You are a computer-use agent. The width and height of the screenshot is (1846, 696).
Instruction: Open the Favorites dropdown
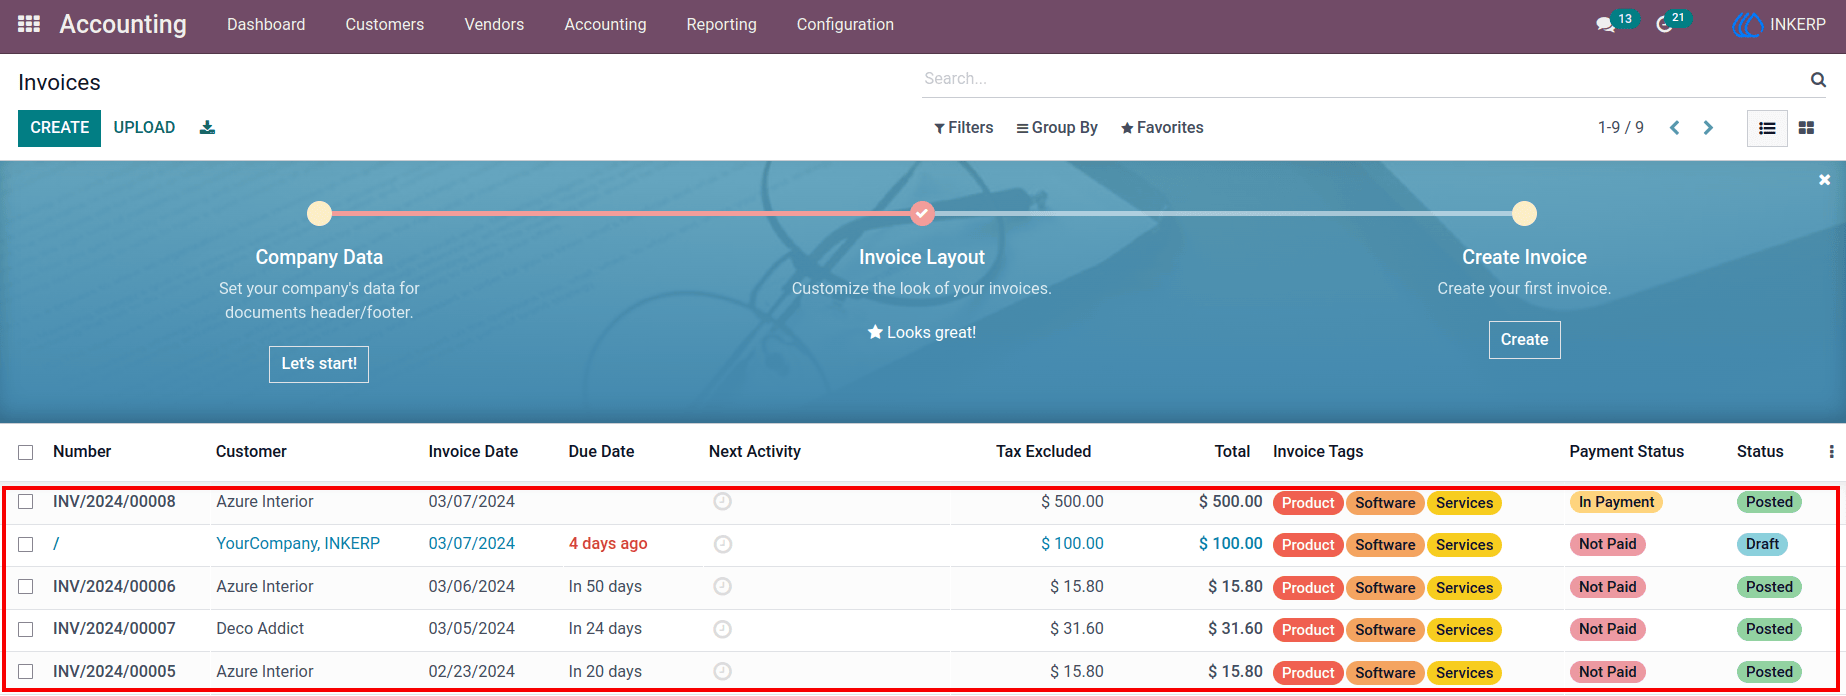pos(1162,128)
